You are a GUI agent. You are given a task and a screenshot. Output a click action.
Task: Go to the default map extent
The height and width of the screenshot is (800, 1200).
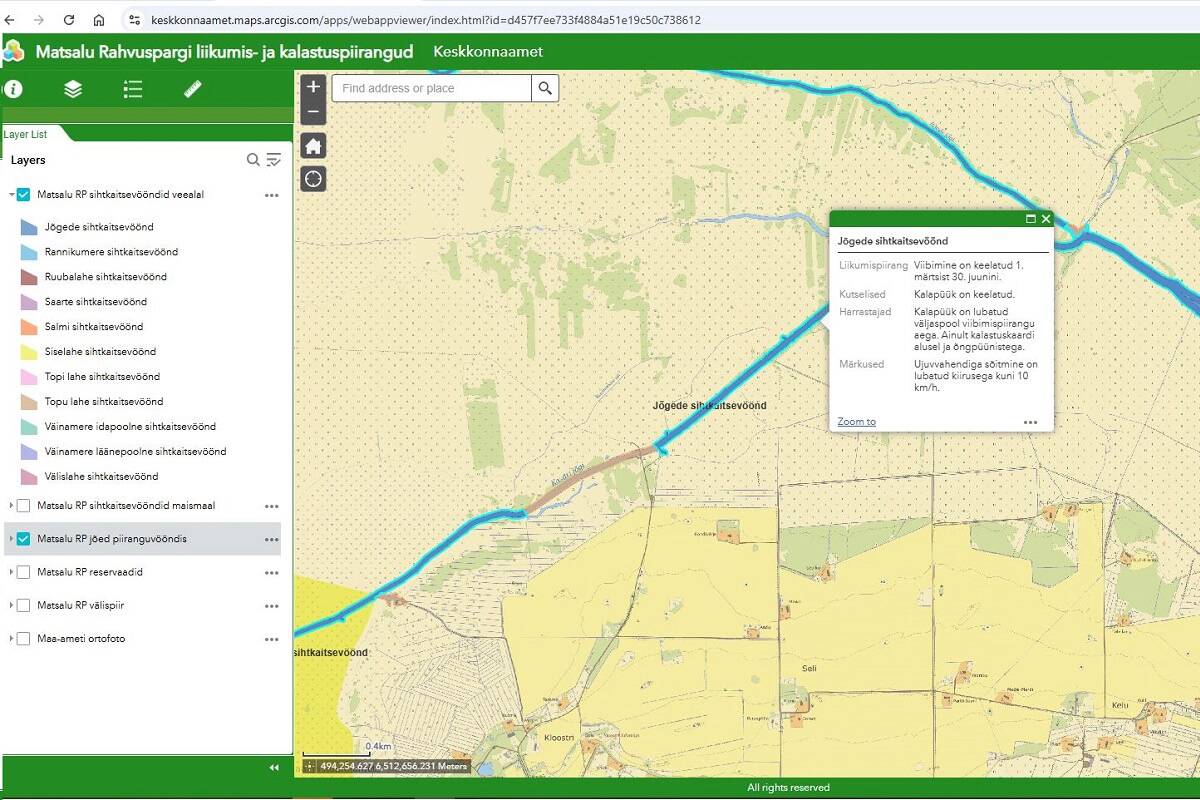coord(313,146)
